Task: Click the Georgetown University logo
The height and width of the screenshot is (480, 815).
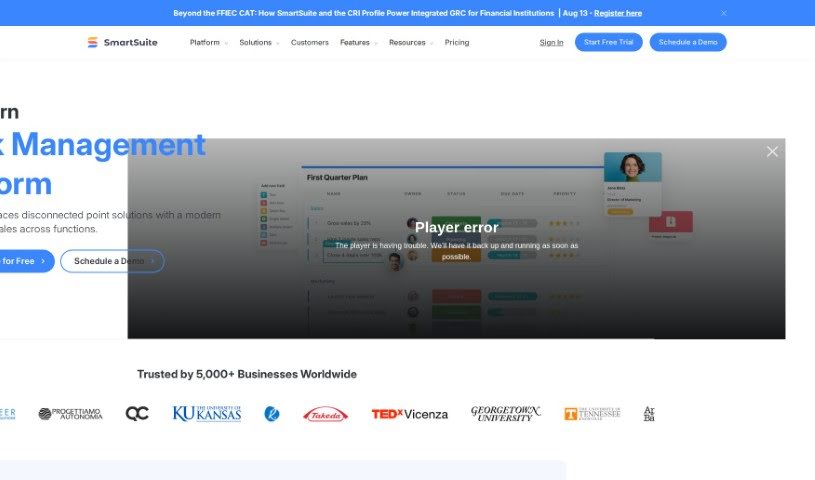Action: [506, 413]
